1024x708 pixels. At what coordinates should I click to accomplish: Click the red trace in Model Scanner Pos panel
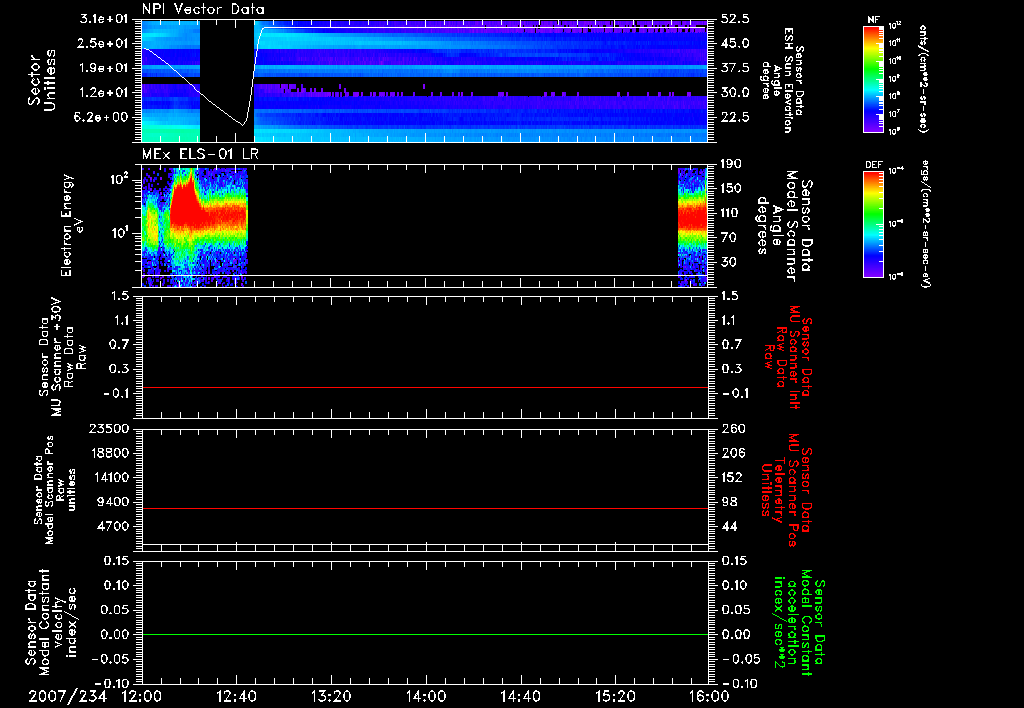425,508
